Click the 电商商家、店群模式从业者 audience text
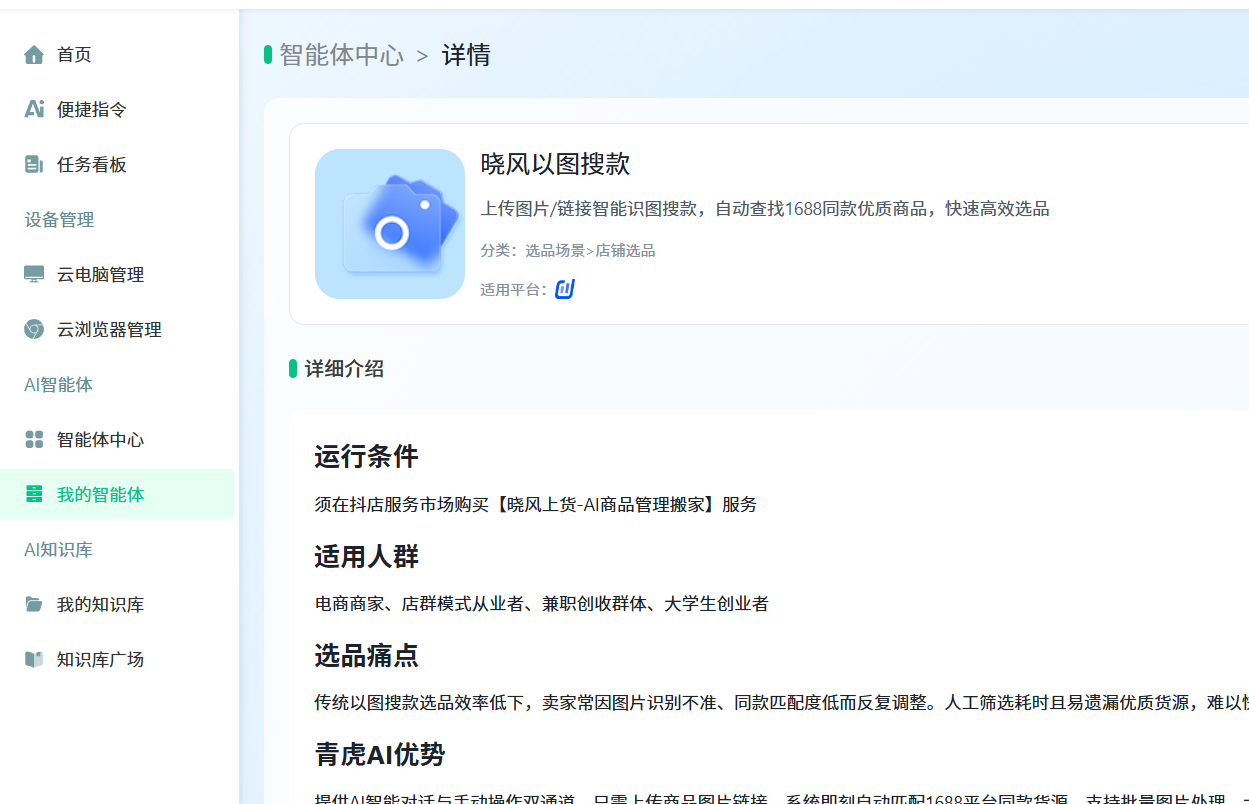This screenshot has width=1249, height=804. pos(541,604)
